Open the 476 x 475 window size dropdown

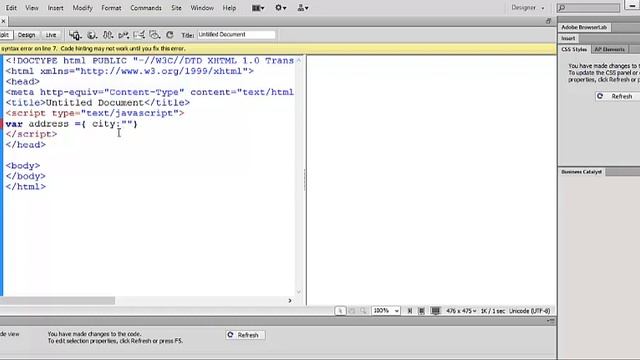pyautogui.click(x=461, y=311)
